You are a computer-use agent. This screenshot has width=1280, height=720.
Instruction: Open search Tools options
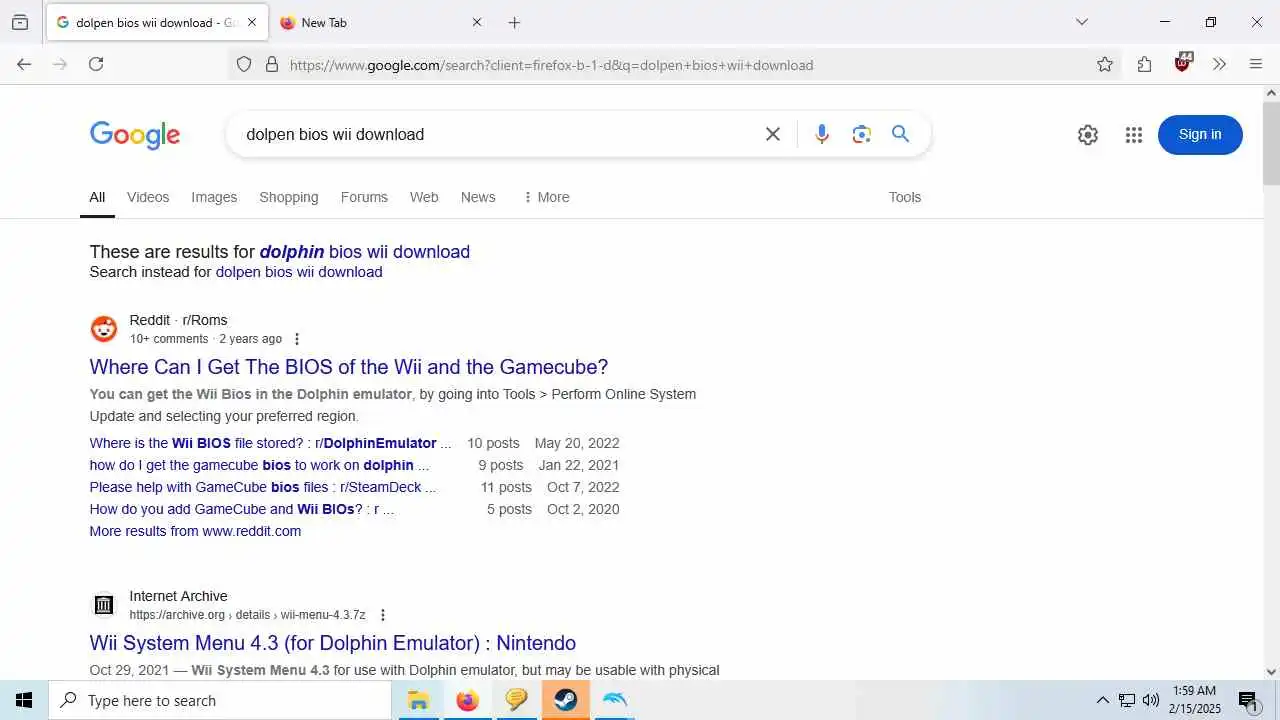click(905, 197)
